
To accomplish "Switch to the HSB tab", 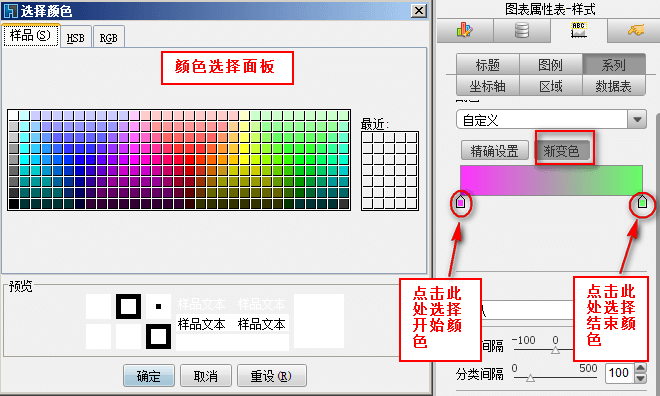I will 76,38.
